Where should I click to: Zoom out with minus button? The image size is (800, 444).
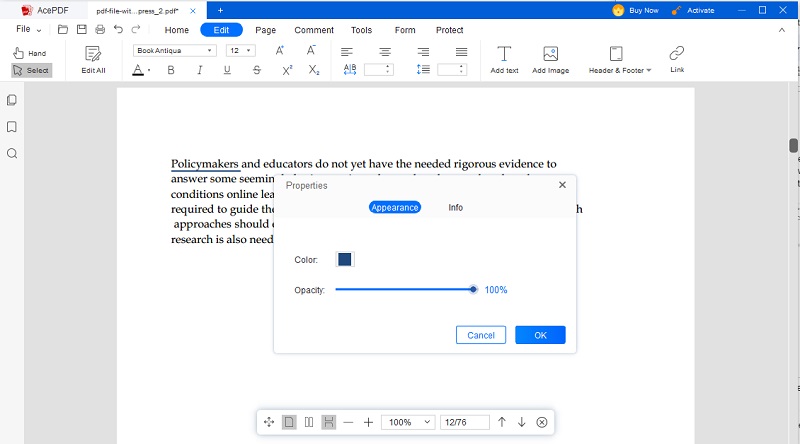click(x=348, y=422)
